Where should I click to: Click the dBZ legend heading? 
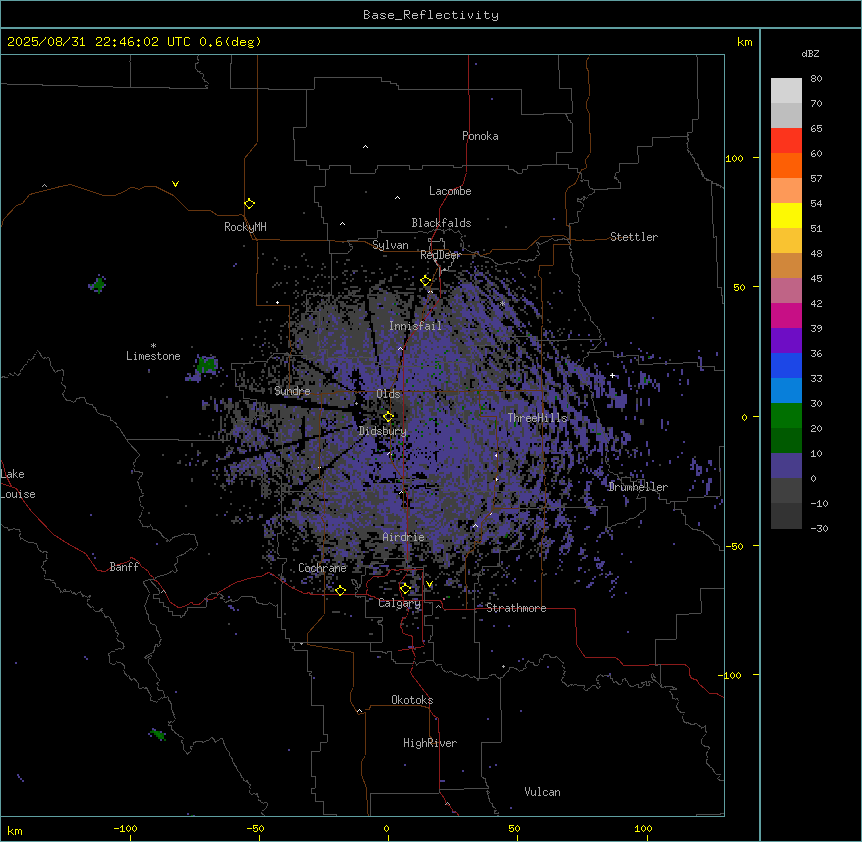pos(810,54)
